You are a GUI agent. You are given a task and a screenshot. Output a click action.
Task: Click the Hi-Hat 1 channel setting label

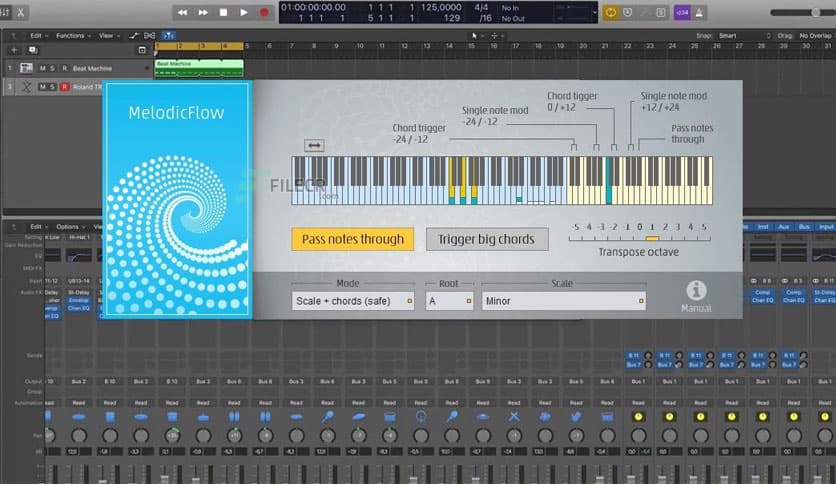click(79, 237)
